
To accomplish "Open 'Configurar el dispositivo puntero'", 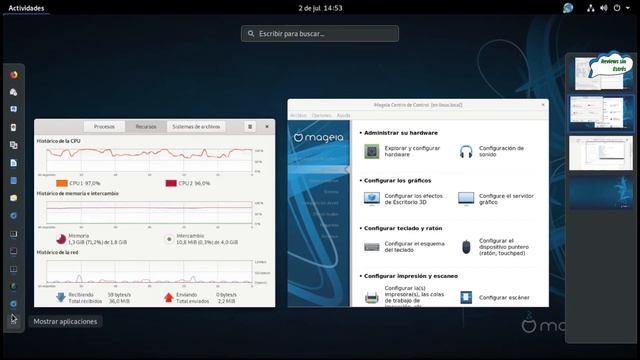I will click(504, 247).
